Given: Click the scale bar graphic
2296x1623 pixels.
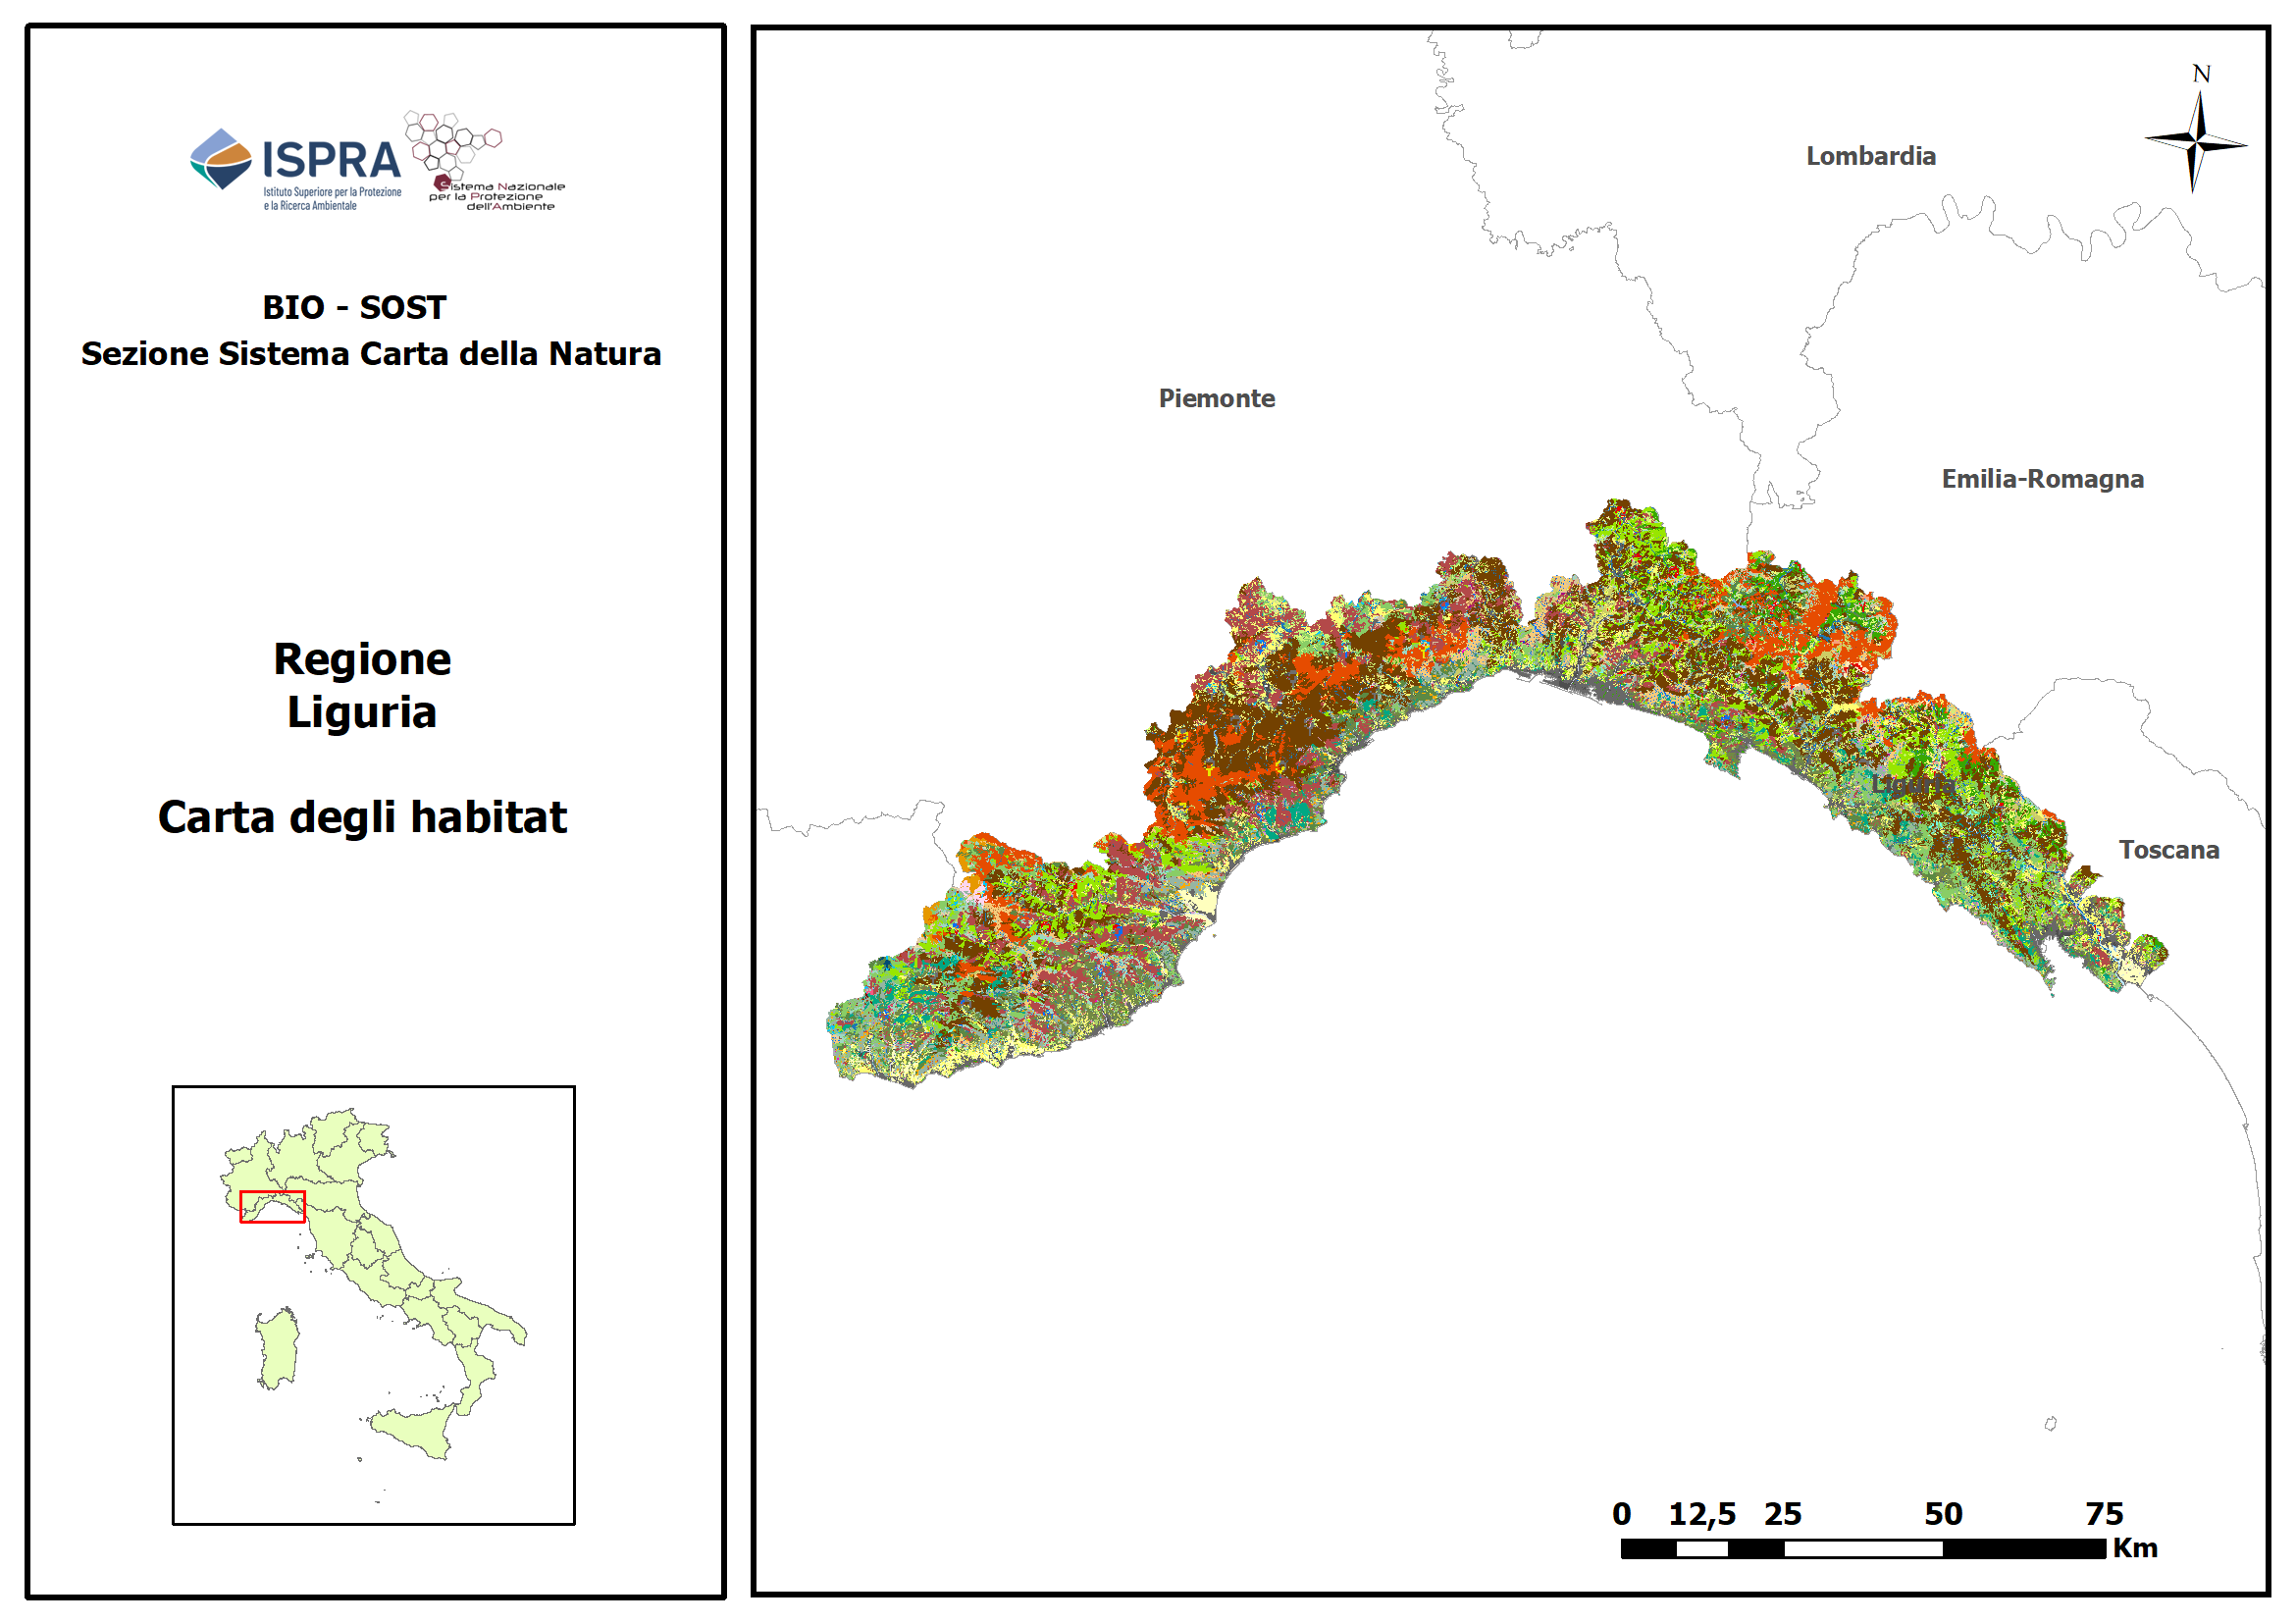Looking at the screenshot, I should [1862, 1549].
